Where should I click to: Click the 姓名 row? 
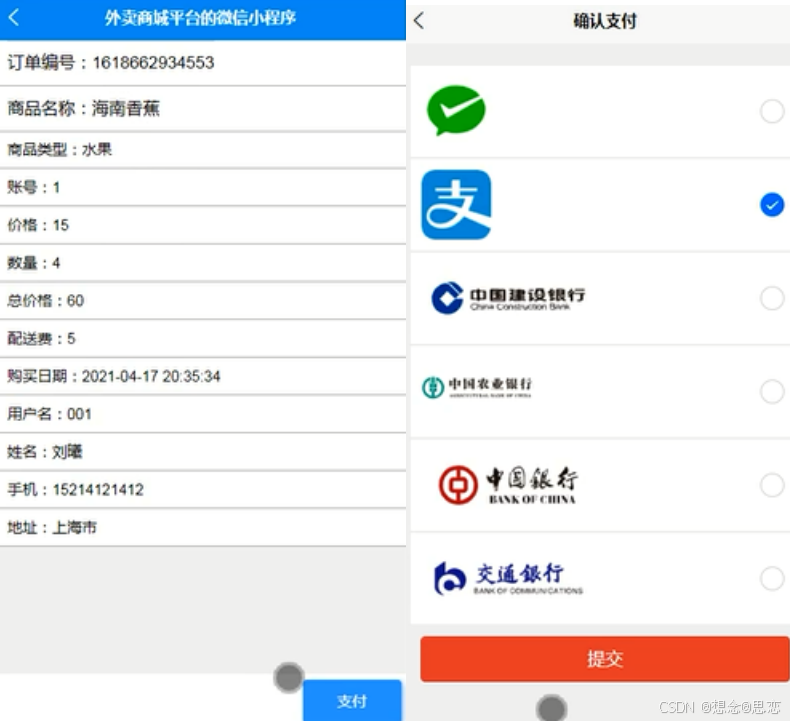coord(203,452)
